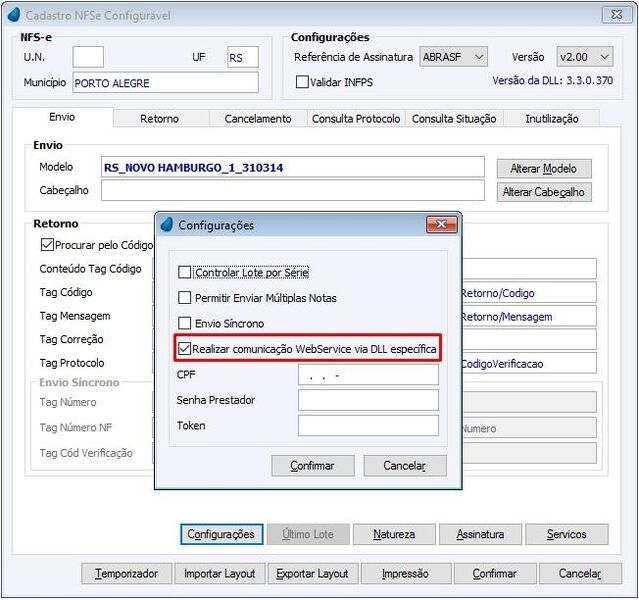Click the Alterar Modelo button
The image size is (639, 600).
pyautogui.click(x=544, y=168)
